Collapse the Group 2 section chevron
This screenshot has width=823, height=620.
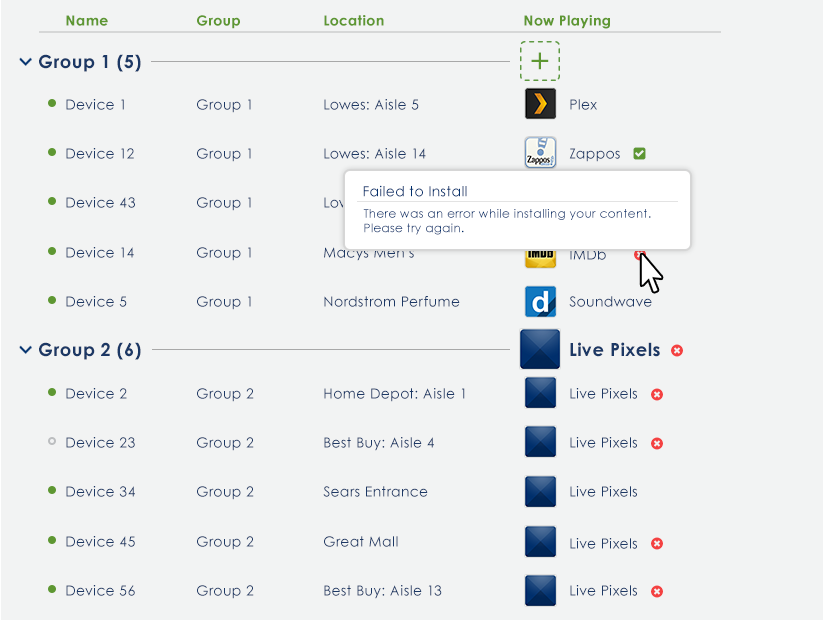25,350
